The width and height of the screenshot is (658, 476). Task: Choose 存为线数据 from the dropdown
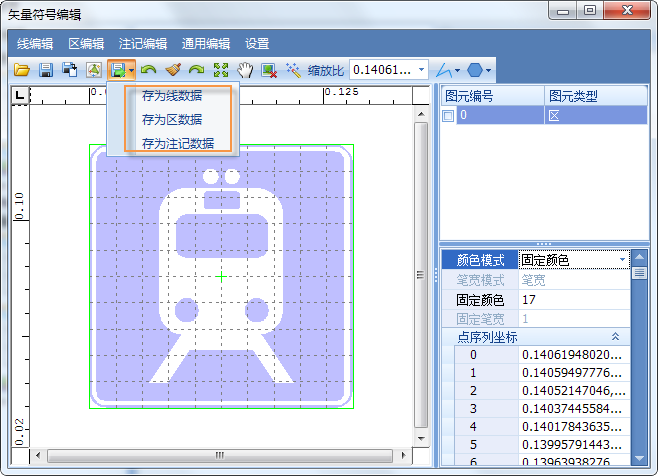click(x=171, y=96)
